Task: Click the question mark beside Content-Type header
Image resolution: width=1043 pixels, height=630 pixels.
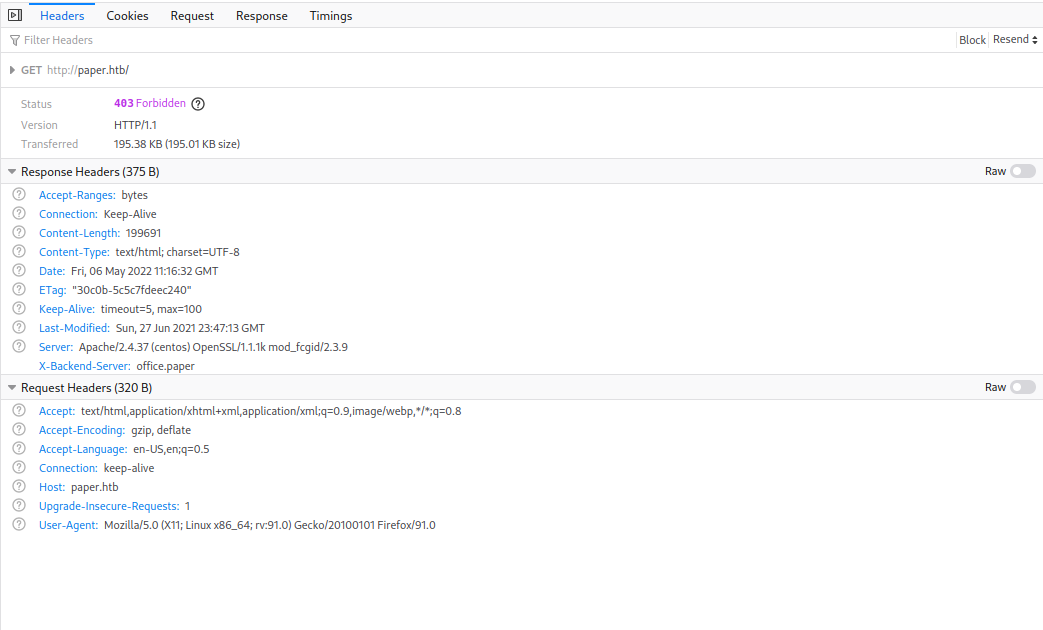Action: pyautogui.click(x=18, y=251)
